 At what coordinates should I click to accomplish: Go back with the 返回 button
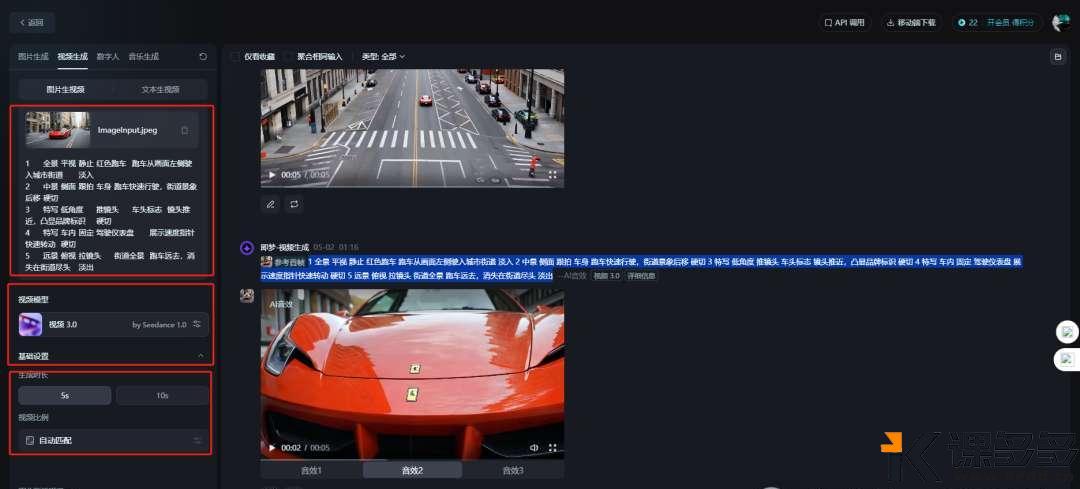[32, 23]
